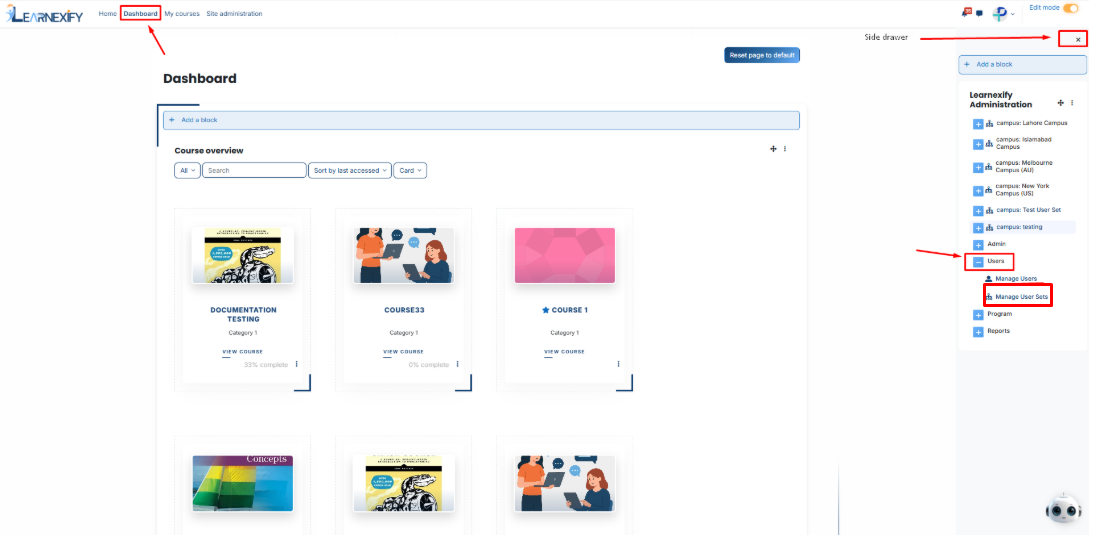Close the side drawer
1096x535 pixels.
pyautogui.click(x=1078, y=40)
